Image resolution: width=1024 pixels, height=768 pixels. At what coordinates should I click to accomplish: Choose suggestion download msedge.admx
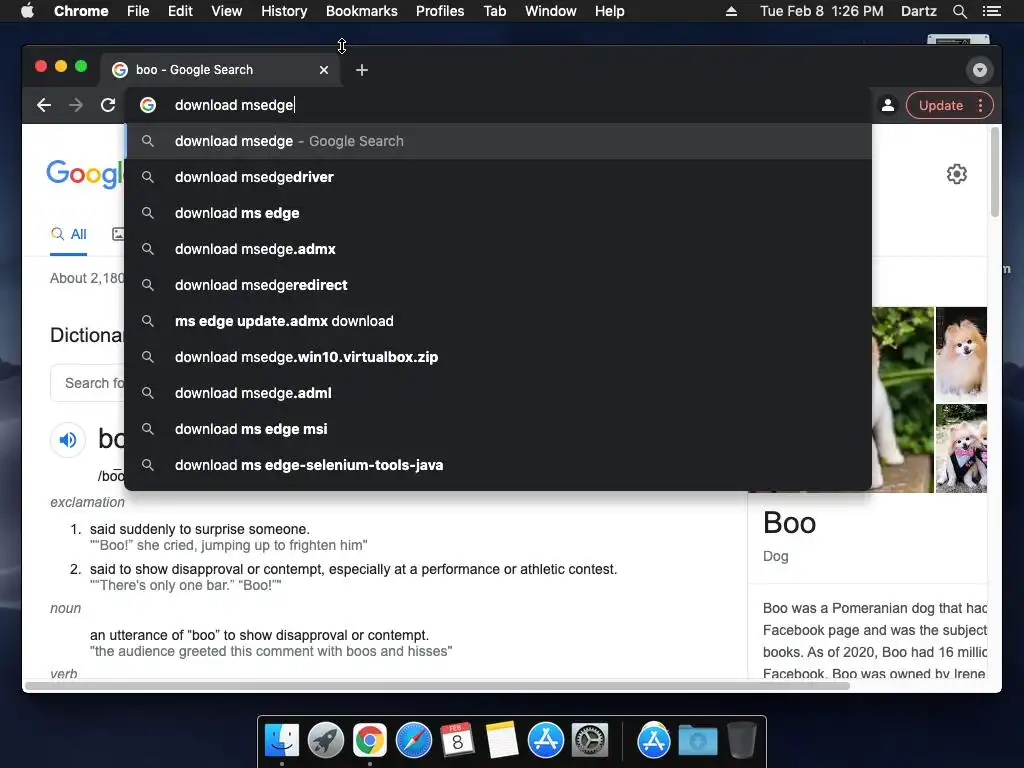coord(498,249)
